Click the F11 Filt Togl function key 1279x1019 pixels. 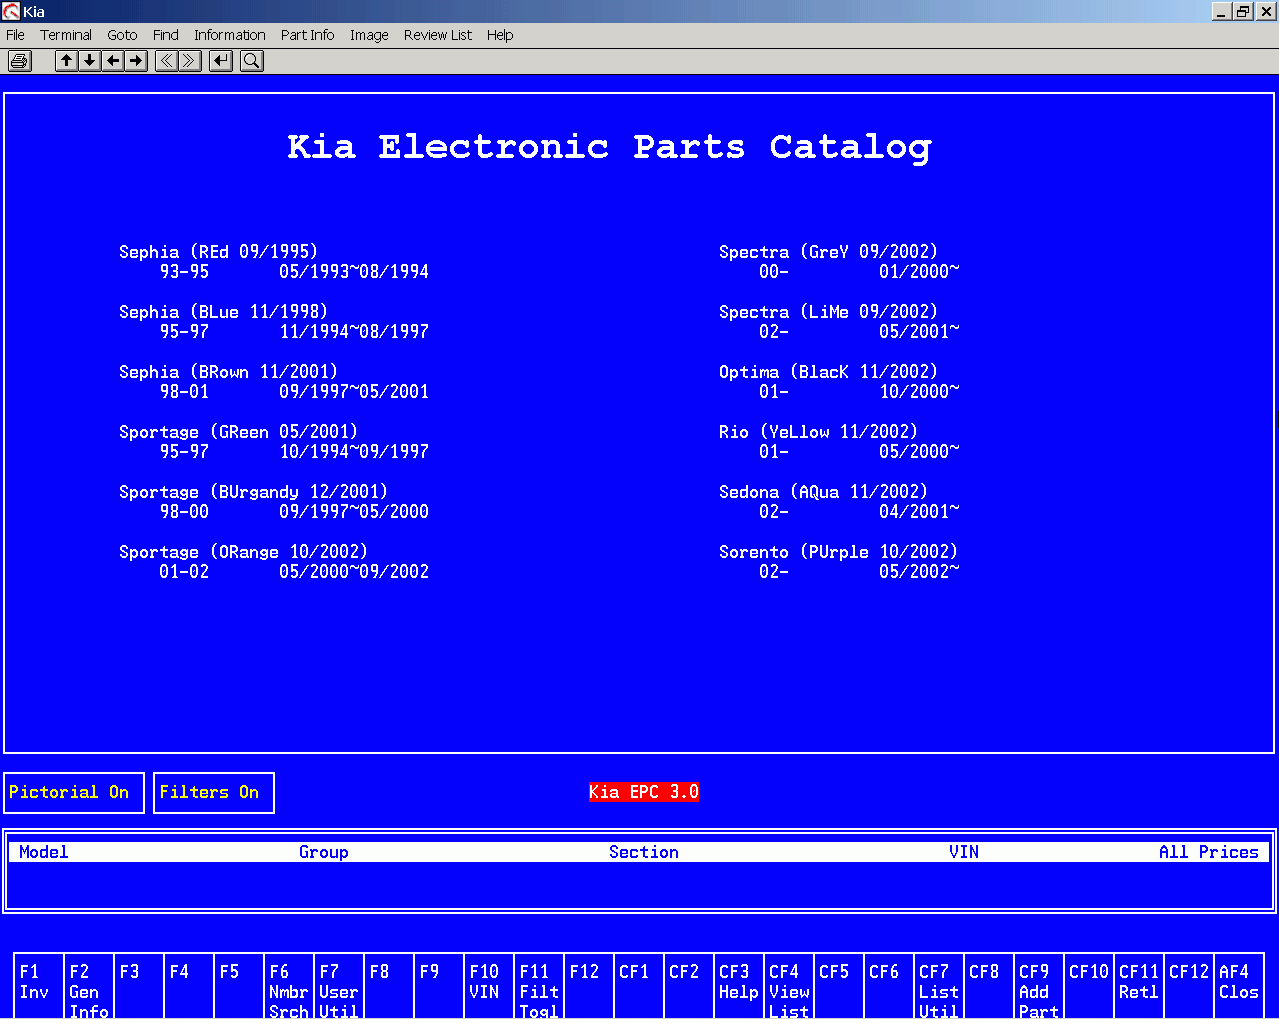[x=539, y=987]
